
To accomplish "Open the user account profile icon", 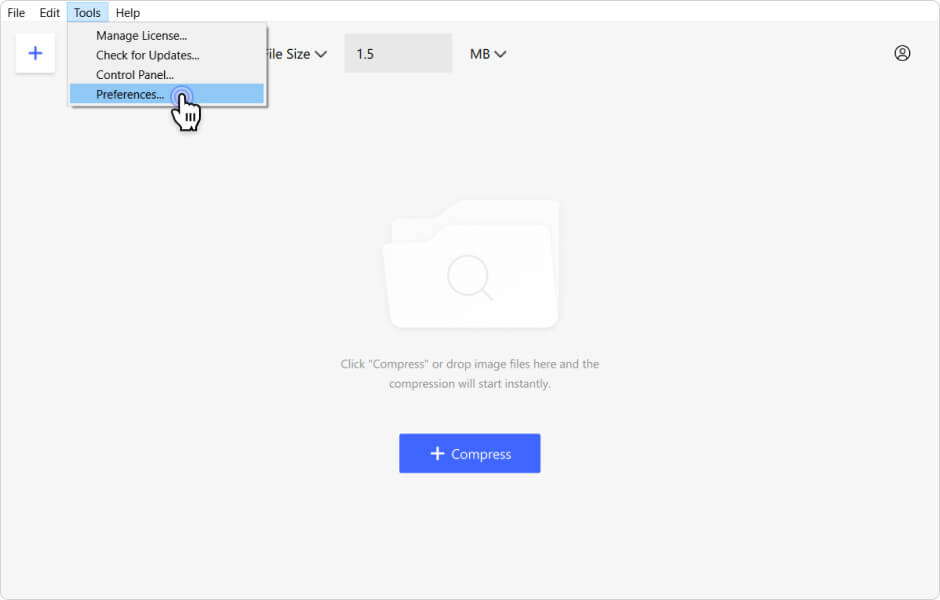I will [x=902, y=53].
